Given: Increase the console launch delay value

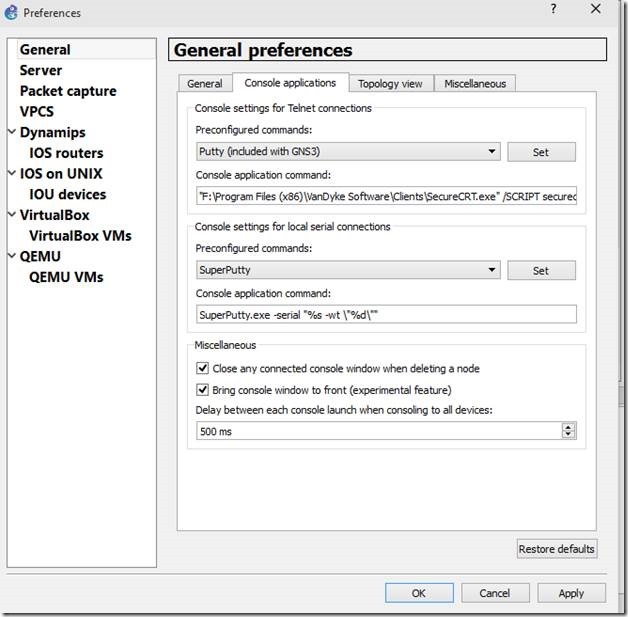Looking at the screenshot, I should (x=569, y=427).
